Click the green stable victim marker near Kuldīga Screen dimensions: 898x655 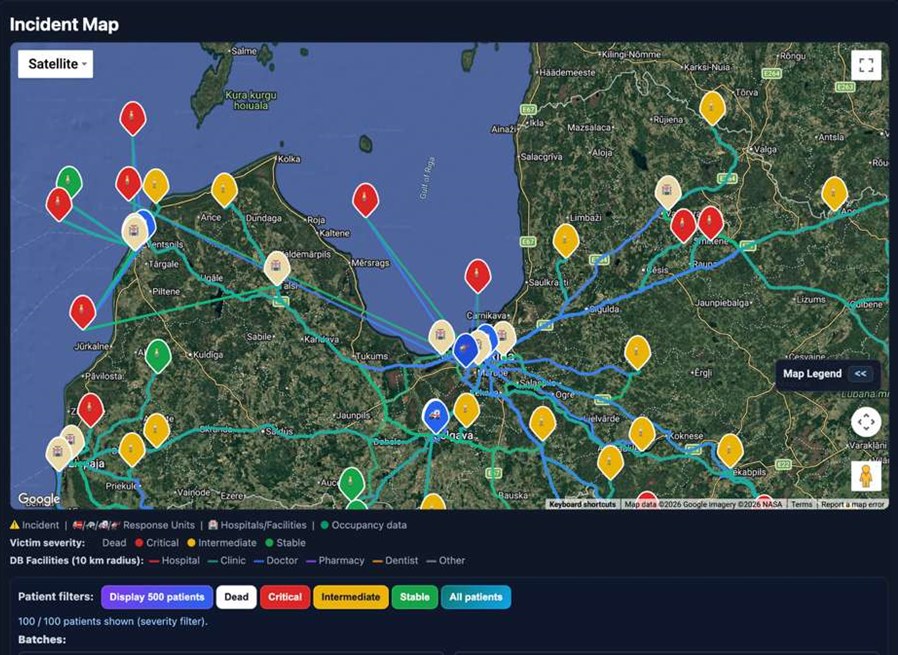tap(157, 356)
